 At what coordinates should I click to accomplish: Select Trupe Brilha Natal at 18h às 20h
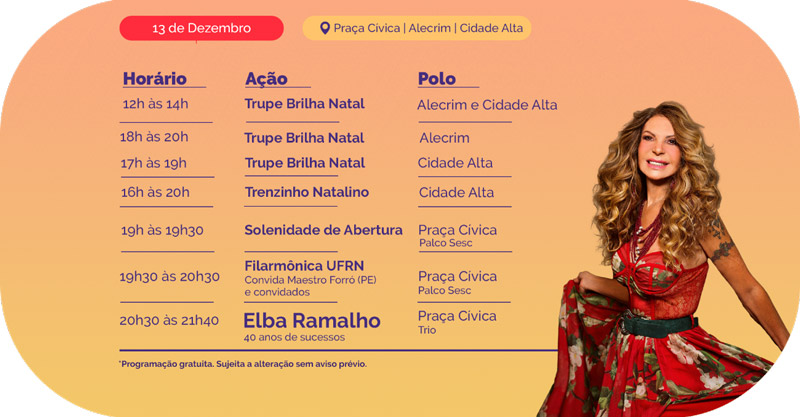click(304, 138)
